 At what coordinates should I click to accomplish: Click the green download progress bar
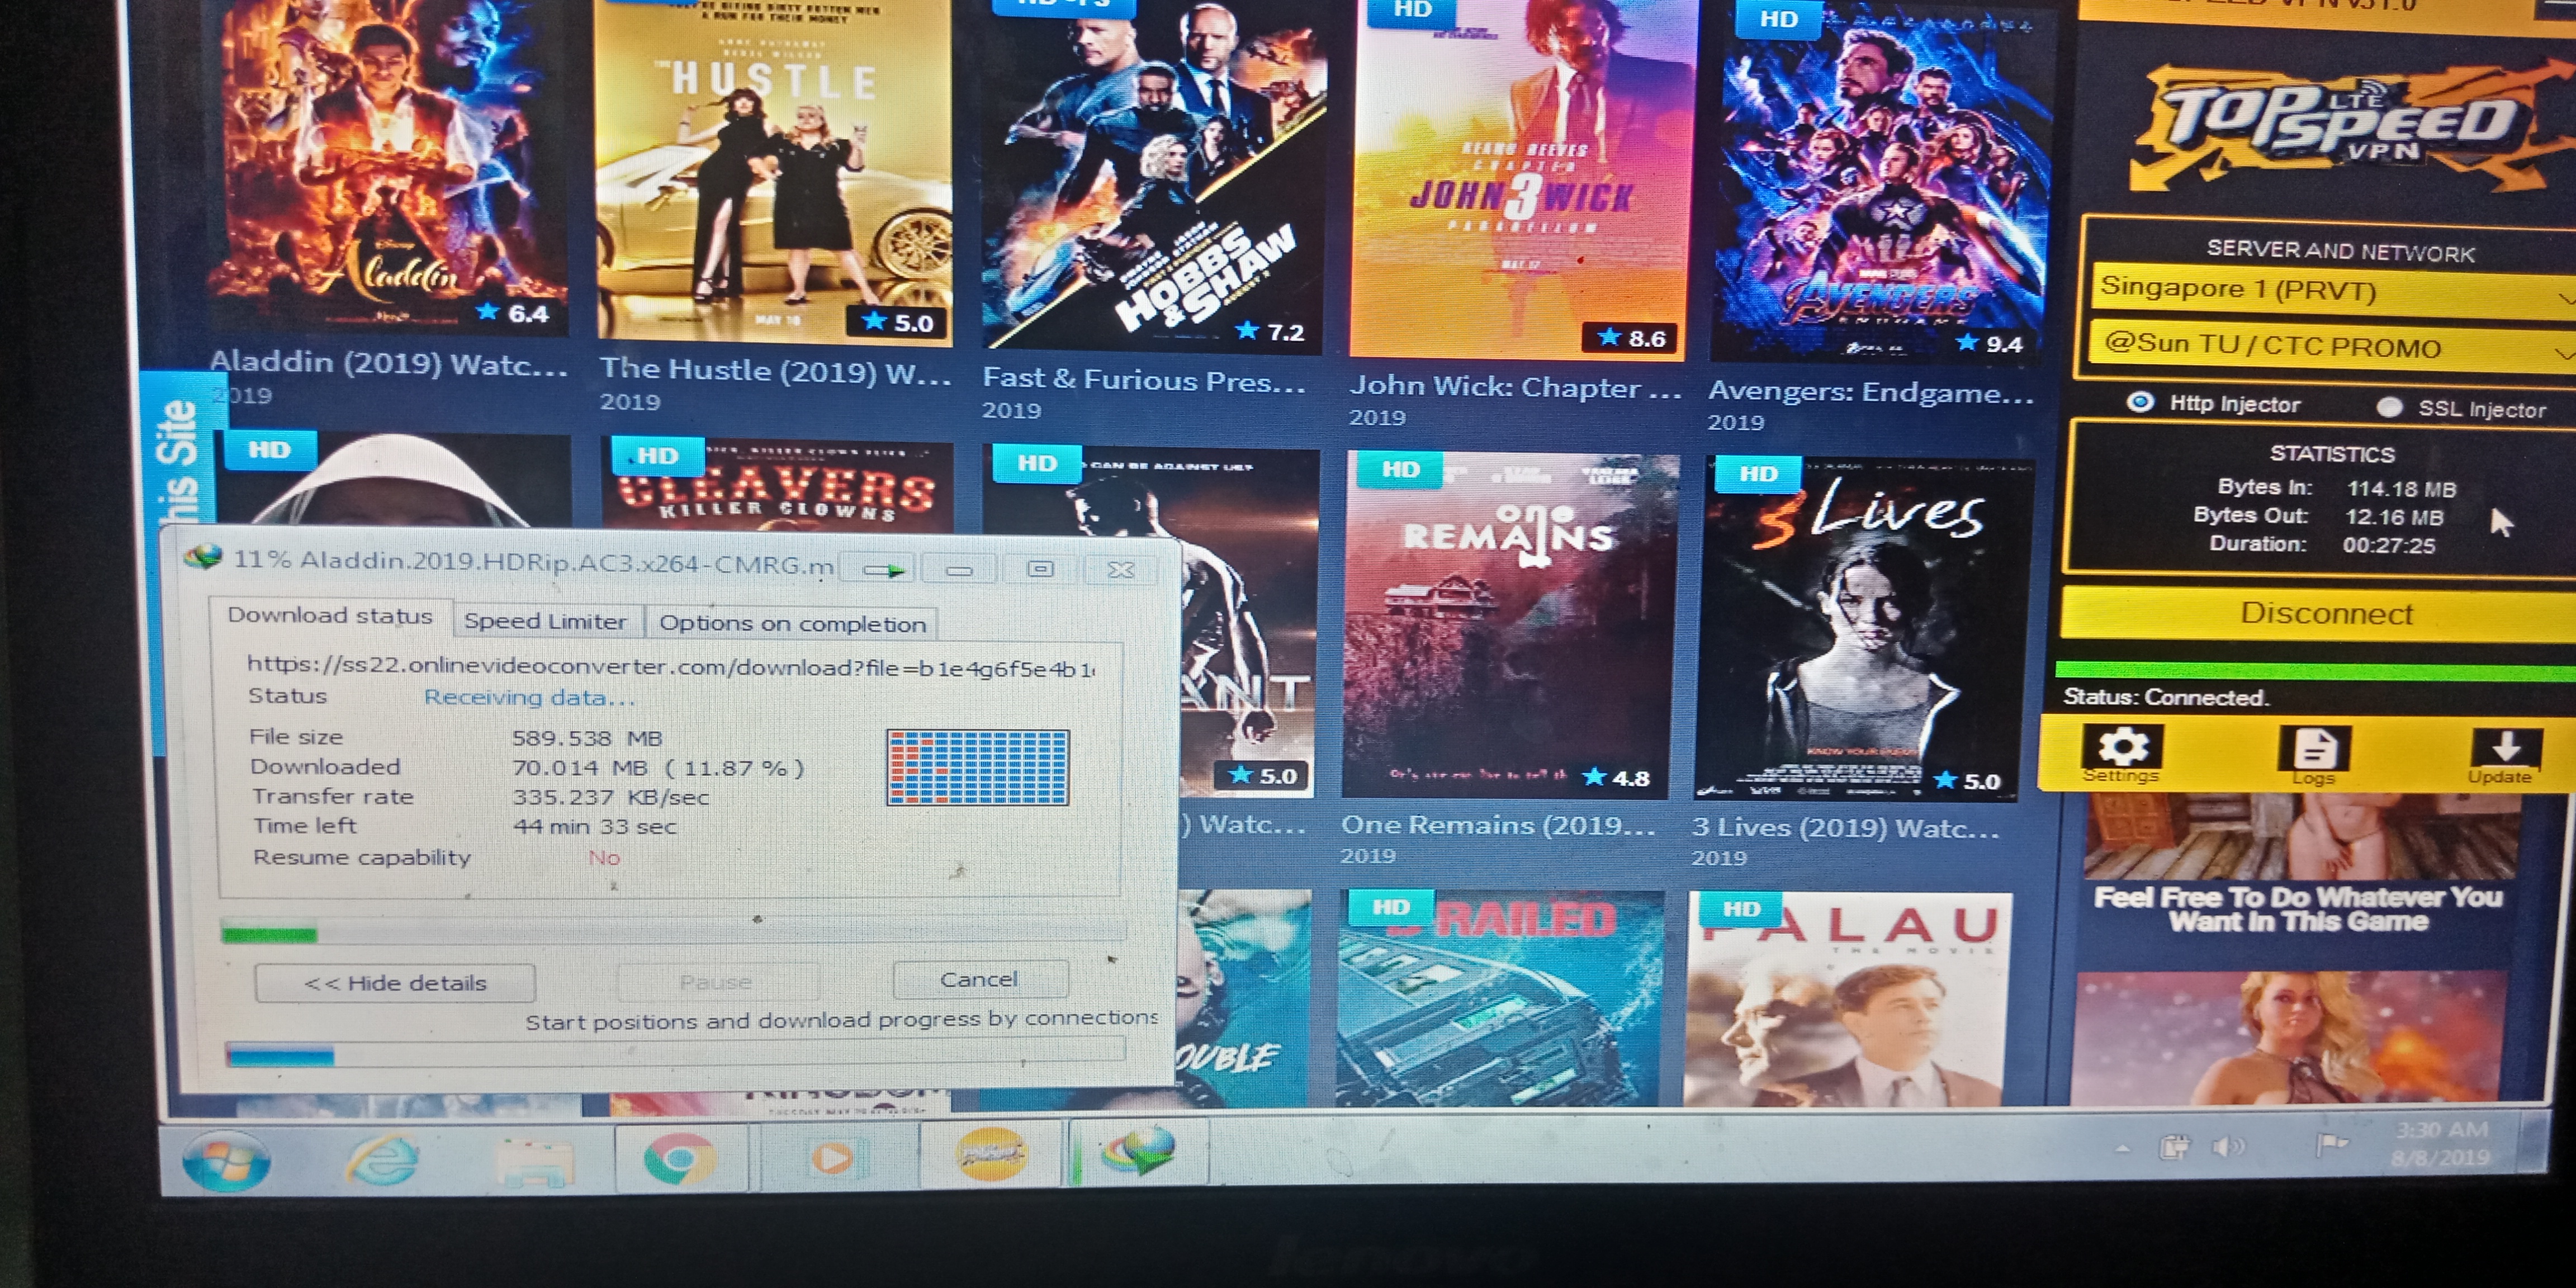point(270,935)
